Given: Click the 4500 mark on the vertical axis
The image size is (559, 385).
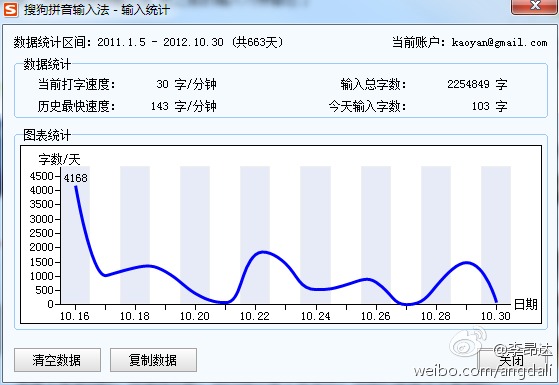Looking at the screenshot, I should point(41,176).
